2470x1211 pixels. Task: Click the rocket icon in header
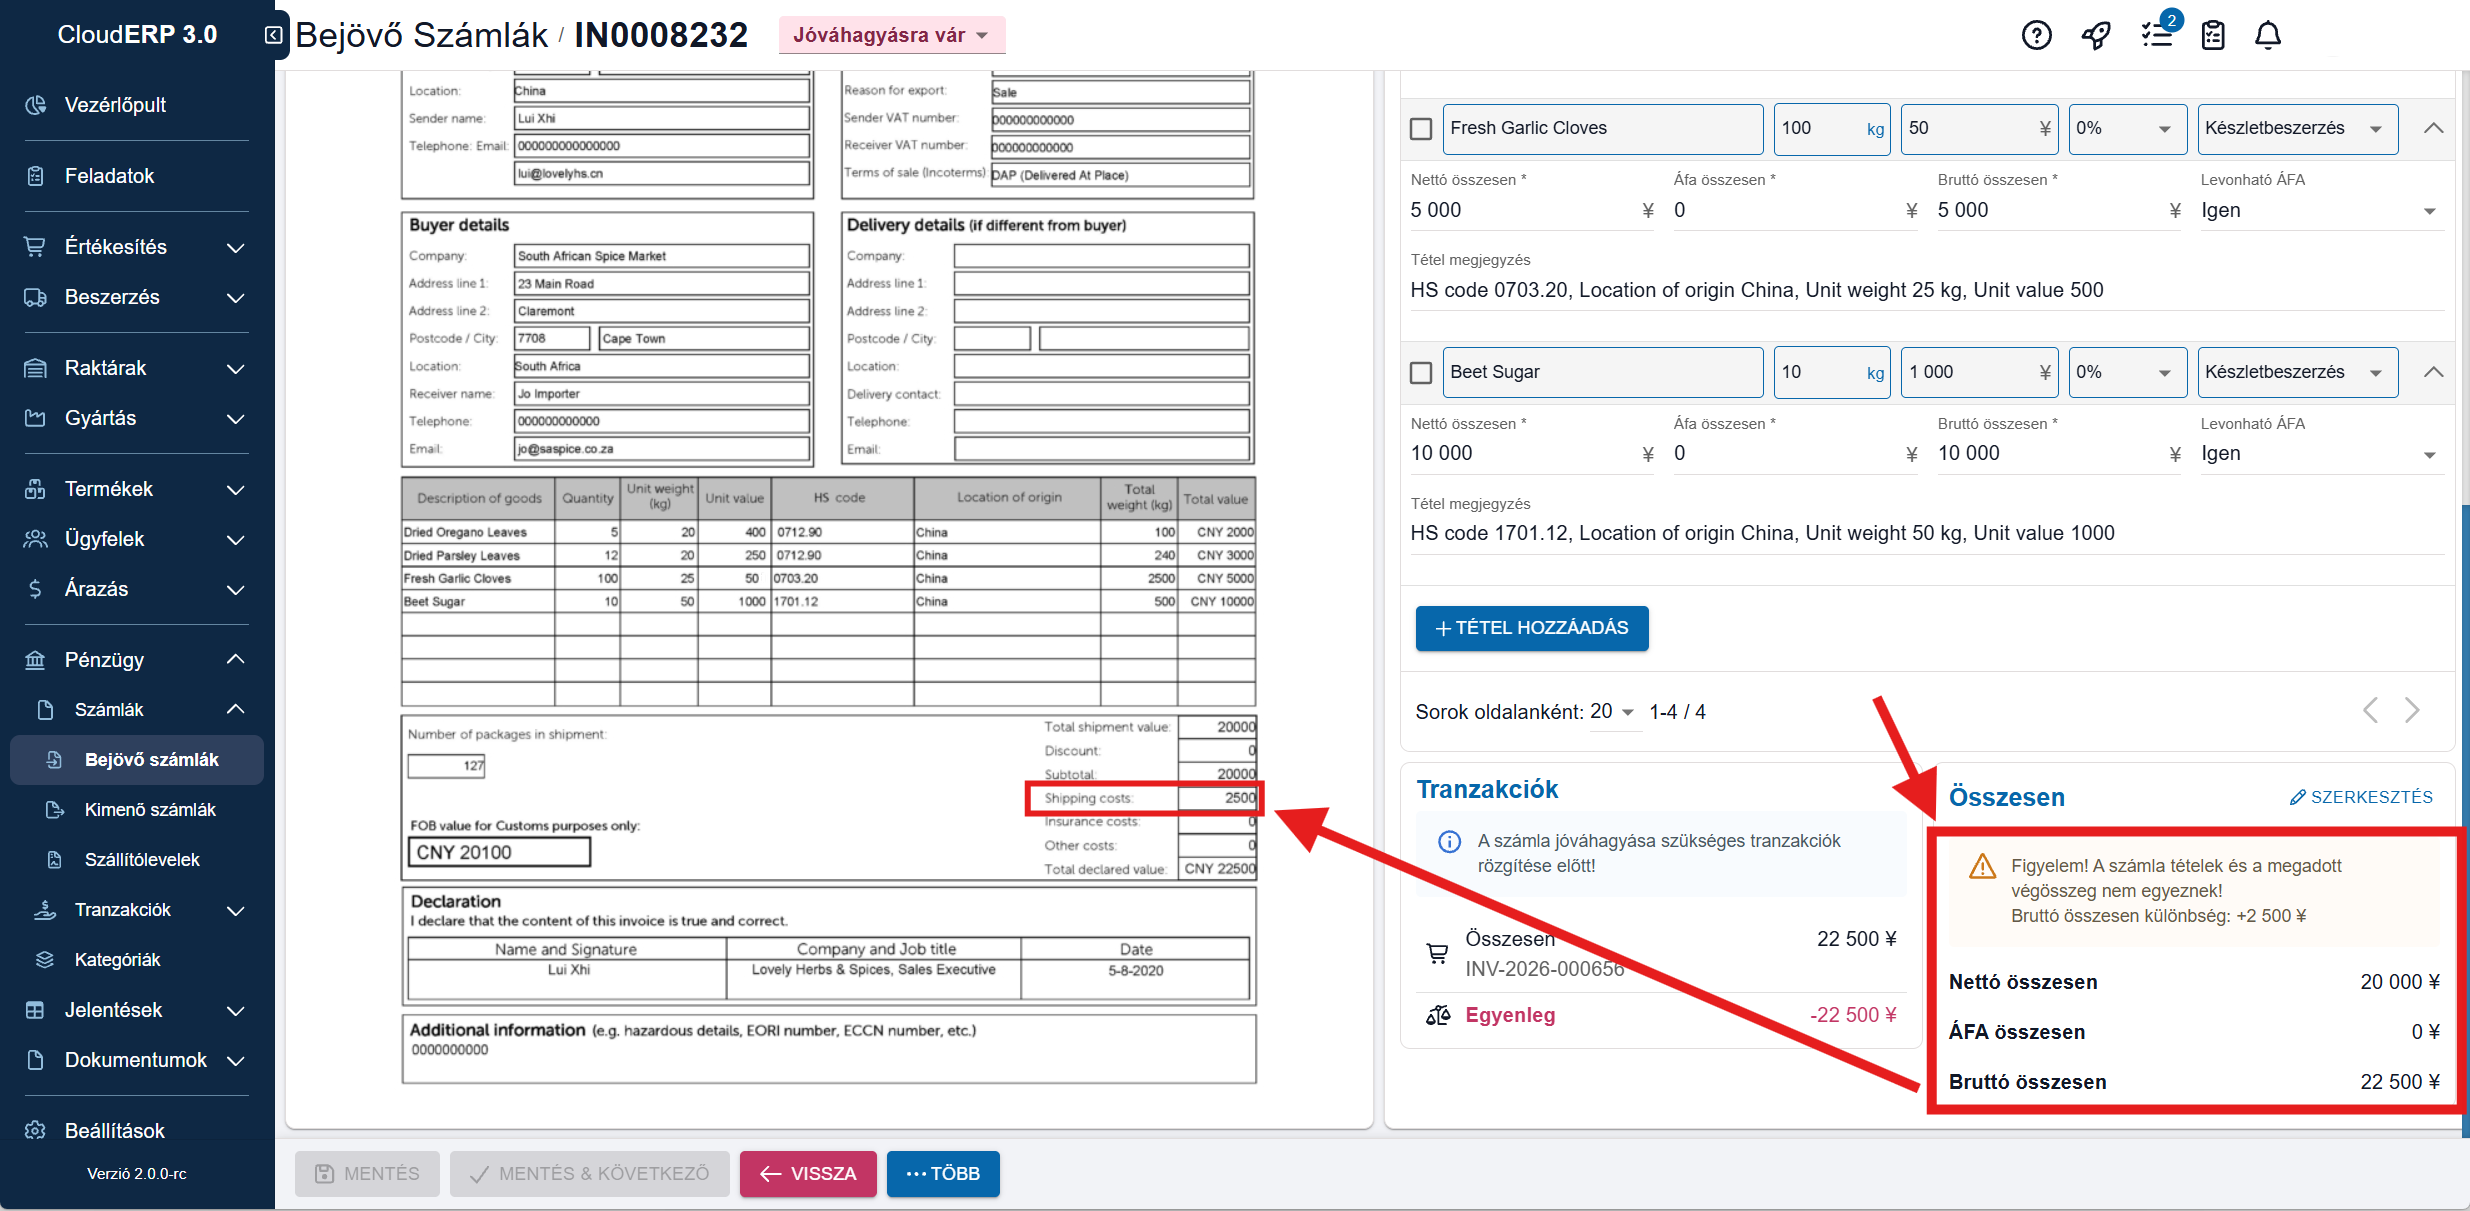coord(2096,36)
